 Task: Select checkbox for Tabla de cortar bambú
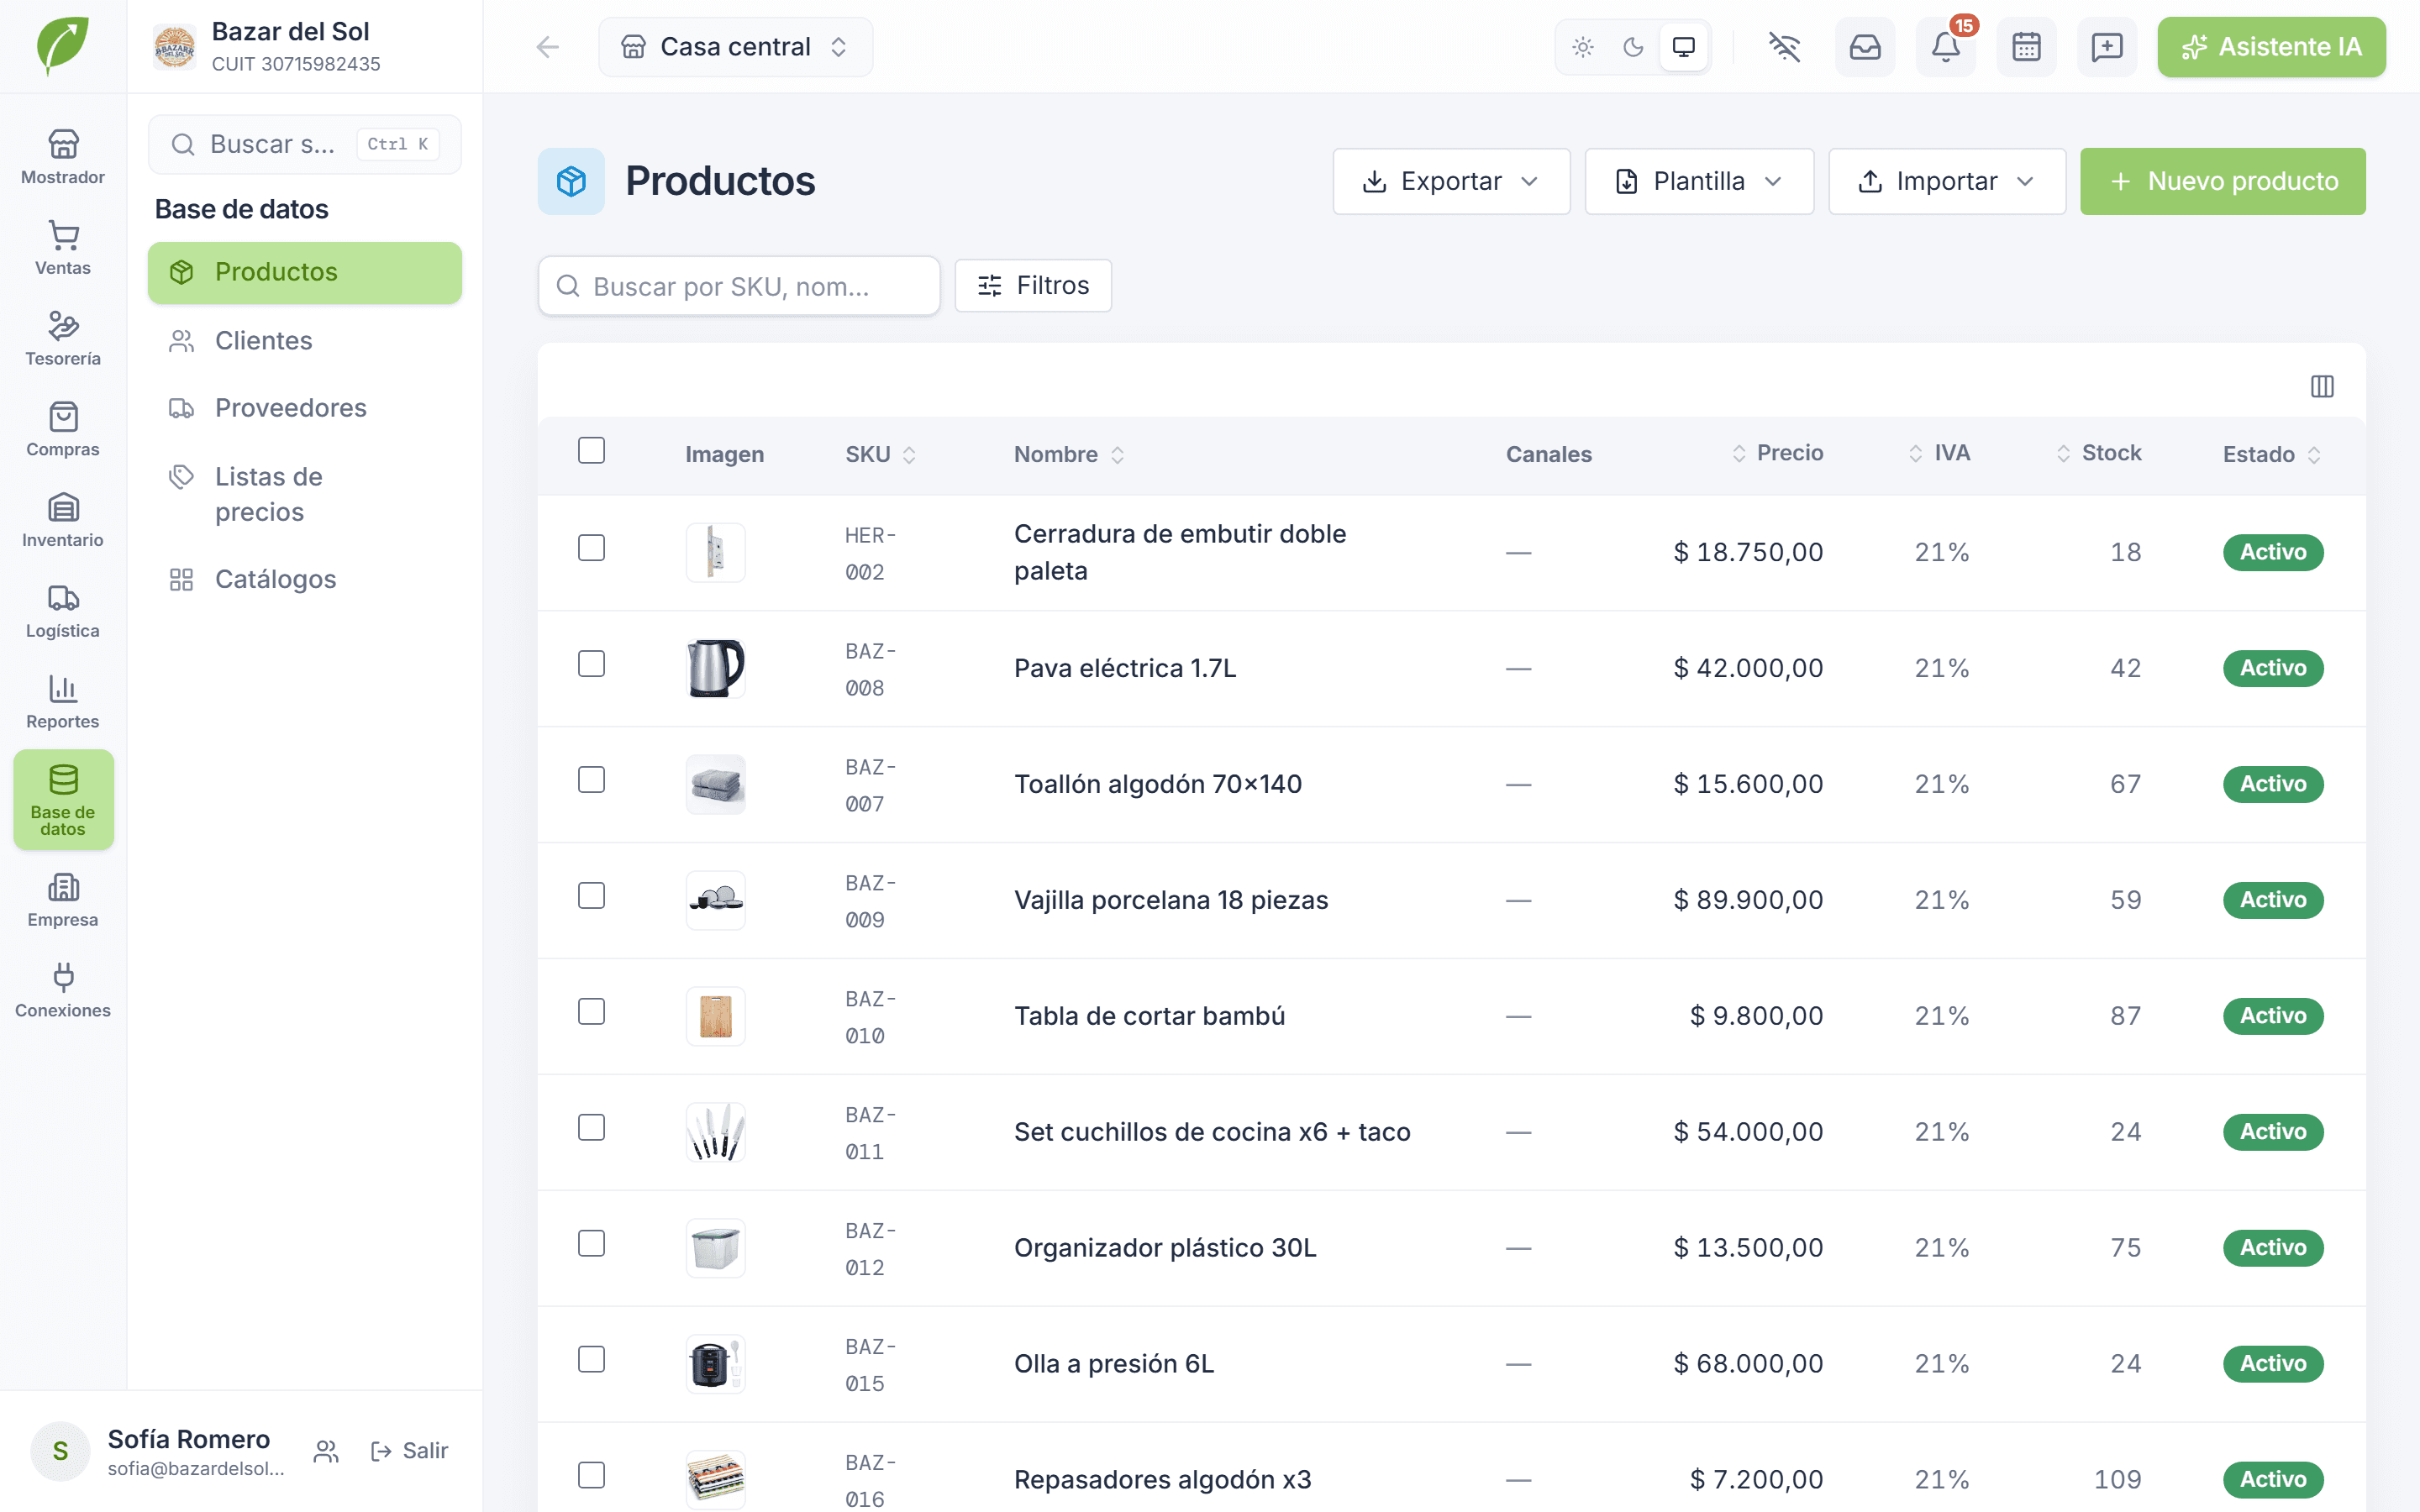591,1012
